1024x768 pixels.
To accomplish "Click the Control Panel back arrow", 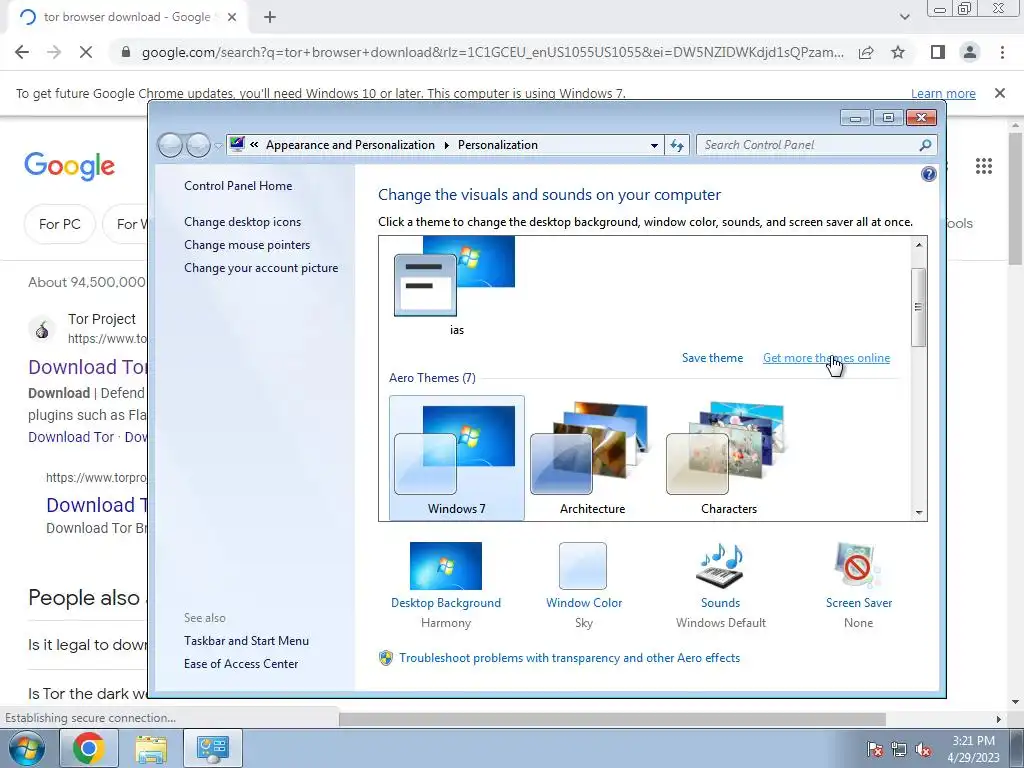I will [170, 145].
